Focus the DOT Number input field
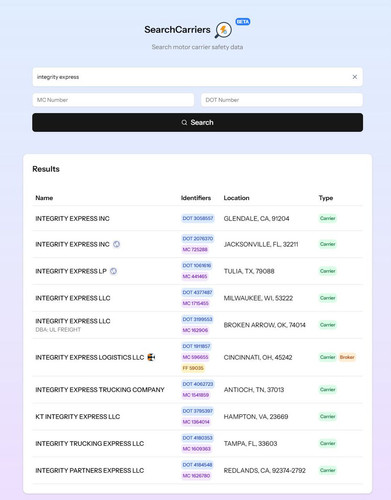The height and width of the screenshot is (500, 391). point(282,100)
